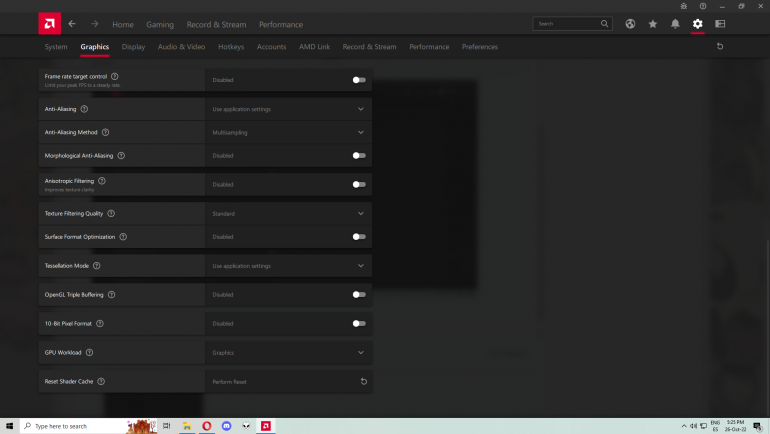Open Home in top navigation

pyautogui.click(x=123, y=24)
